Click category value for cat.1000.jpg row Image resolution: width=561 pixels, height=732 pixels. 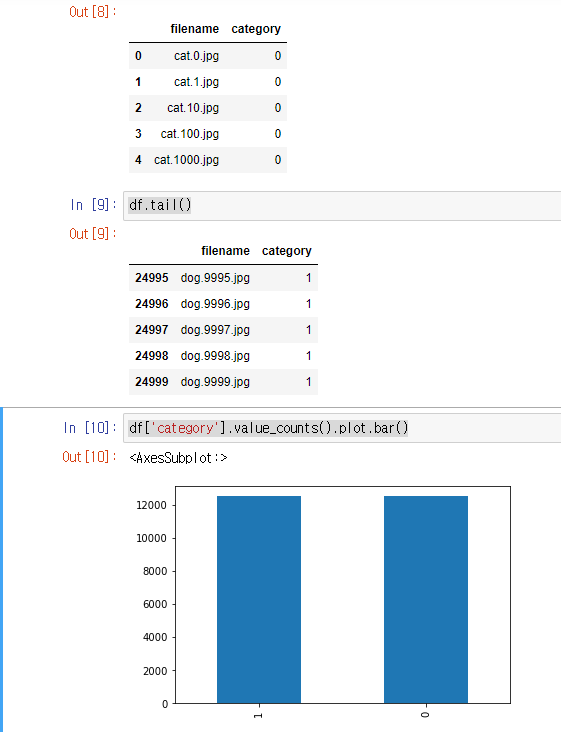[x=278, y=160]
